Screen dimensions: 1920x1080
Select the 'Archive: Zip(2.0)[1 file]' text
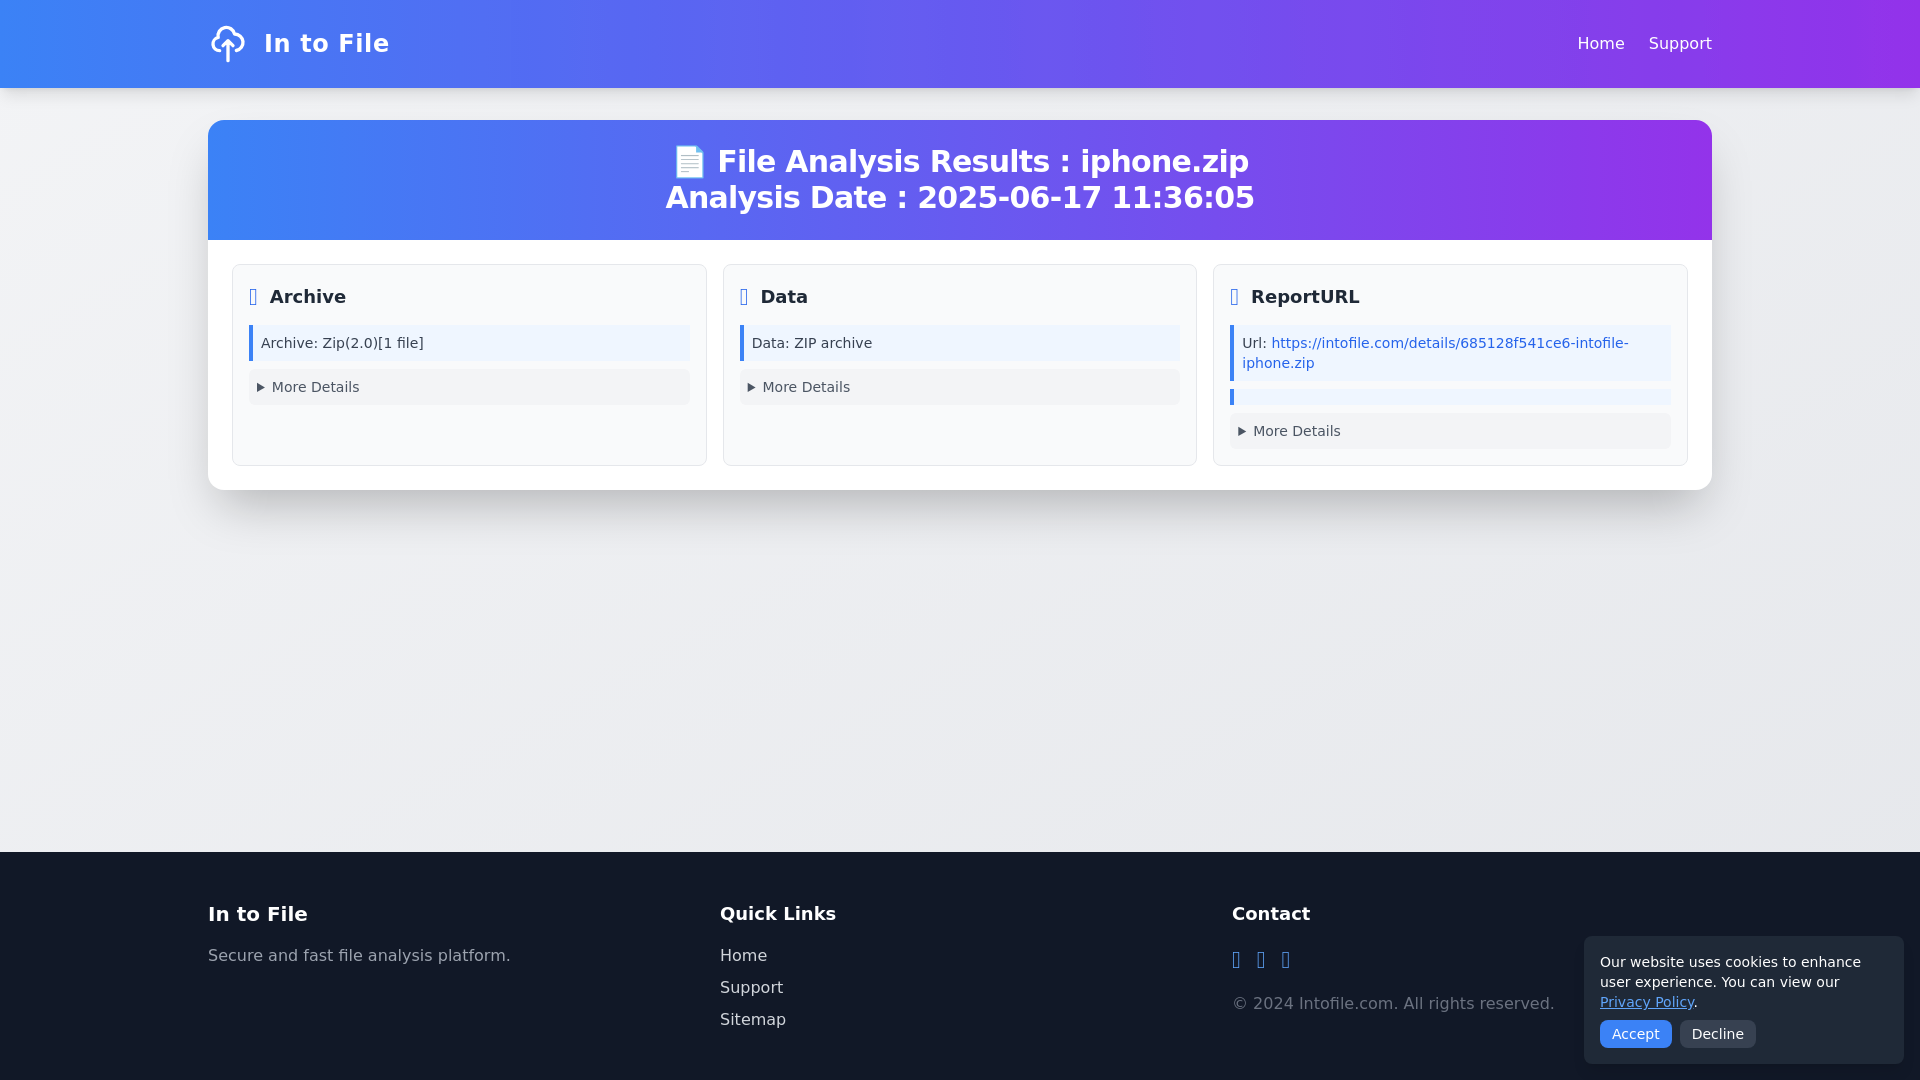tap(342, 343)
